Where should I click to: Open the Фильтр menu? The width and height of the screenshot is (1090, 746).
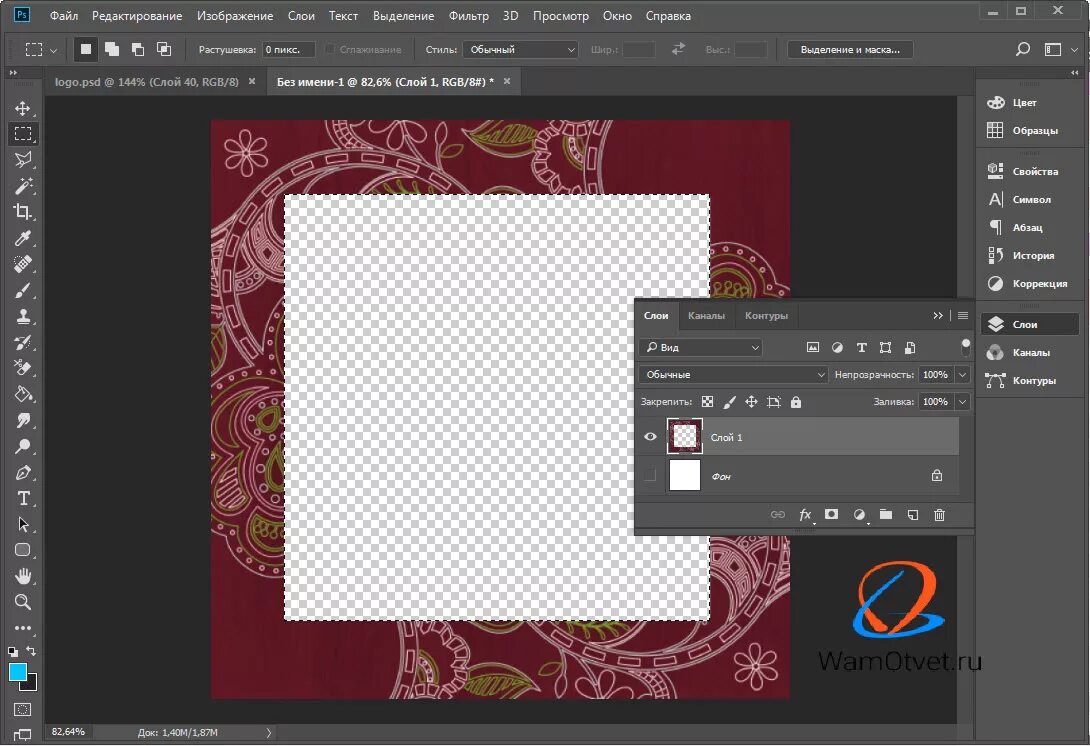click(469, 15)
